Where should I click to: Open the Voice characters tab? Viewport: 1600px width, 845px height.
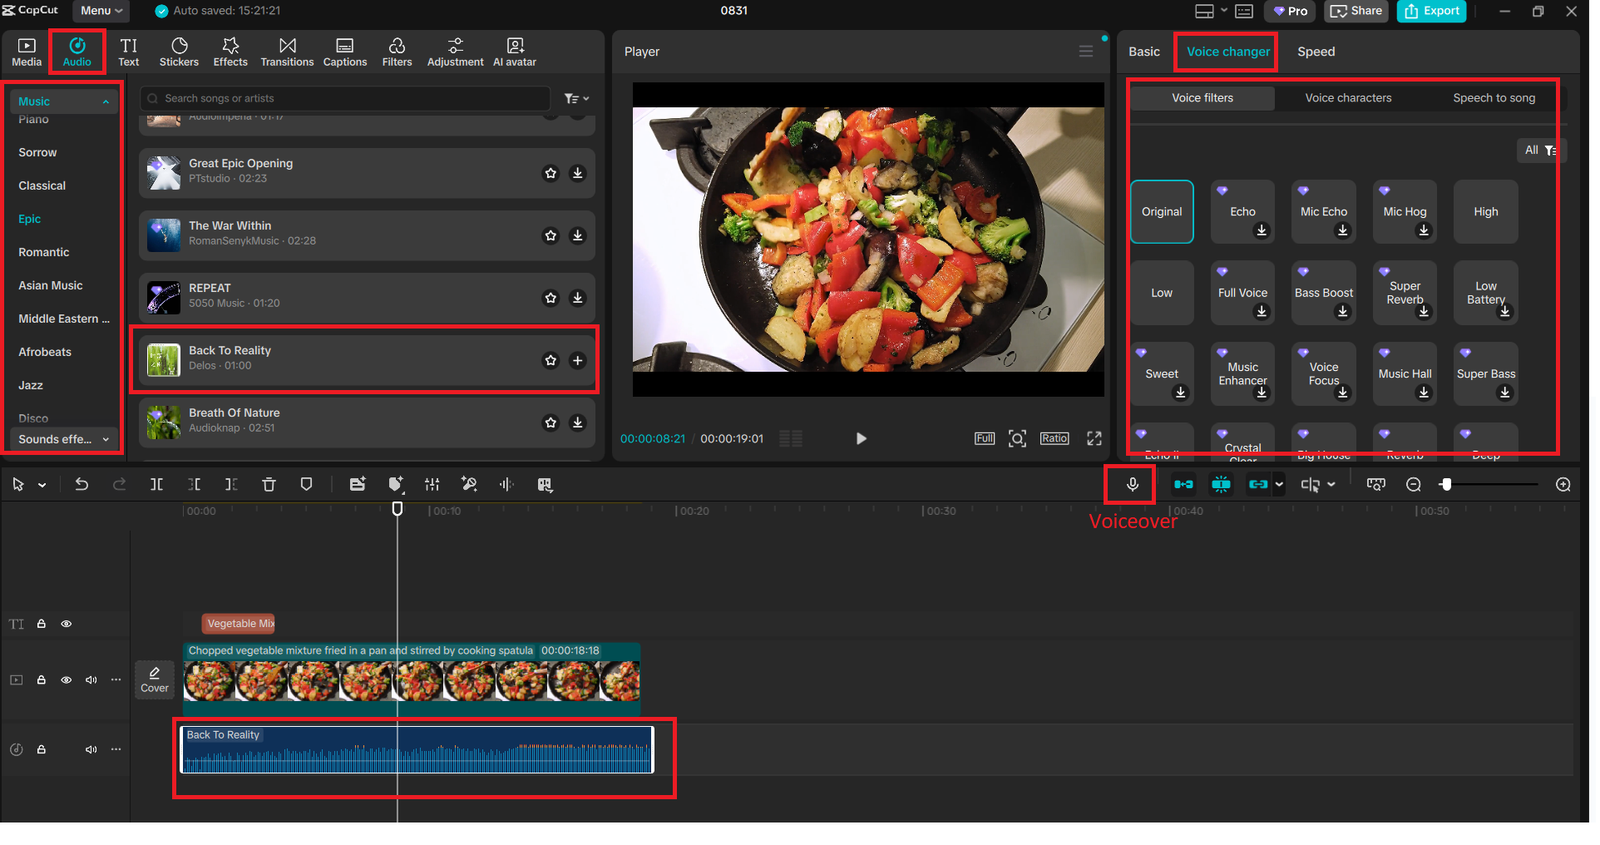[x=1348, y=98]
